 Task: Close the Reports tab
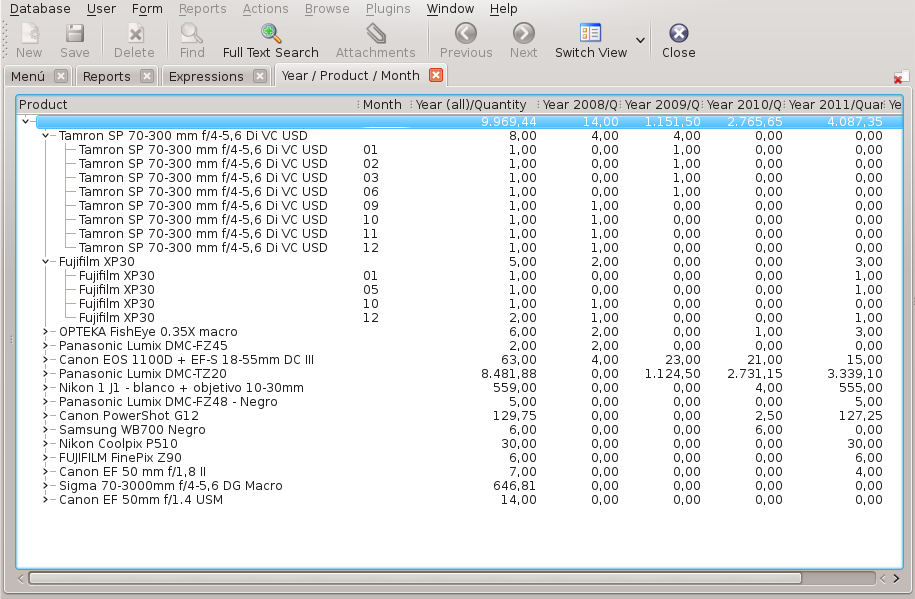147,76
